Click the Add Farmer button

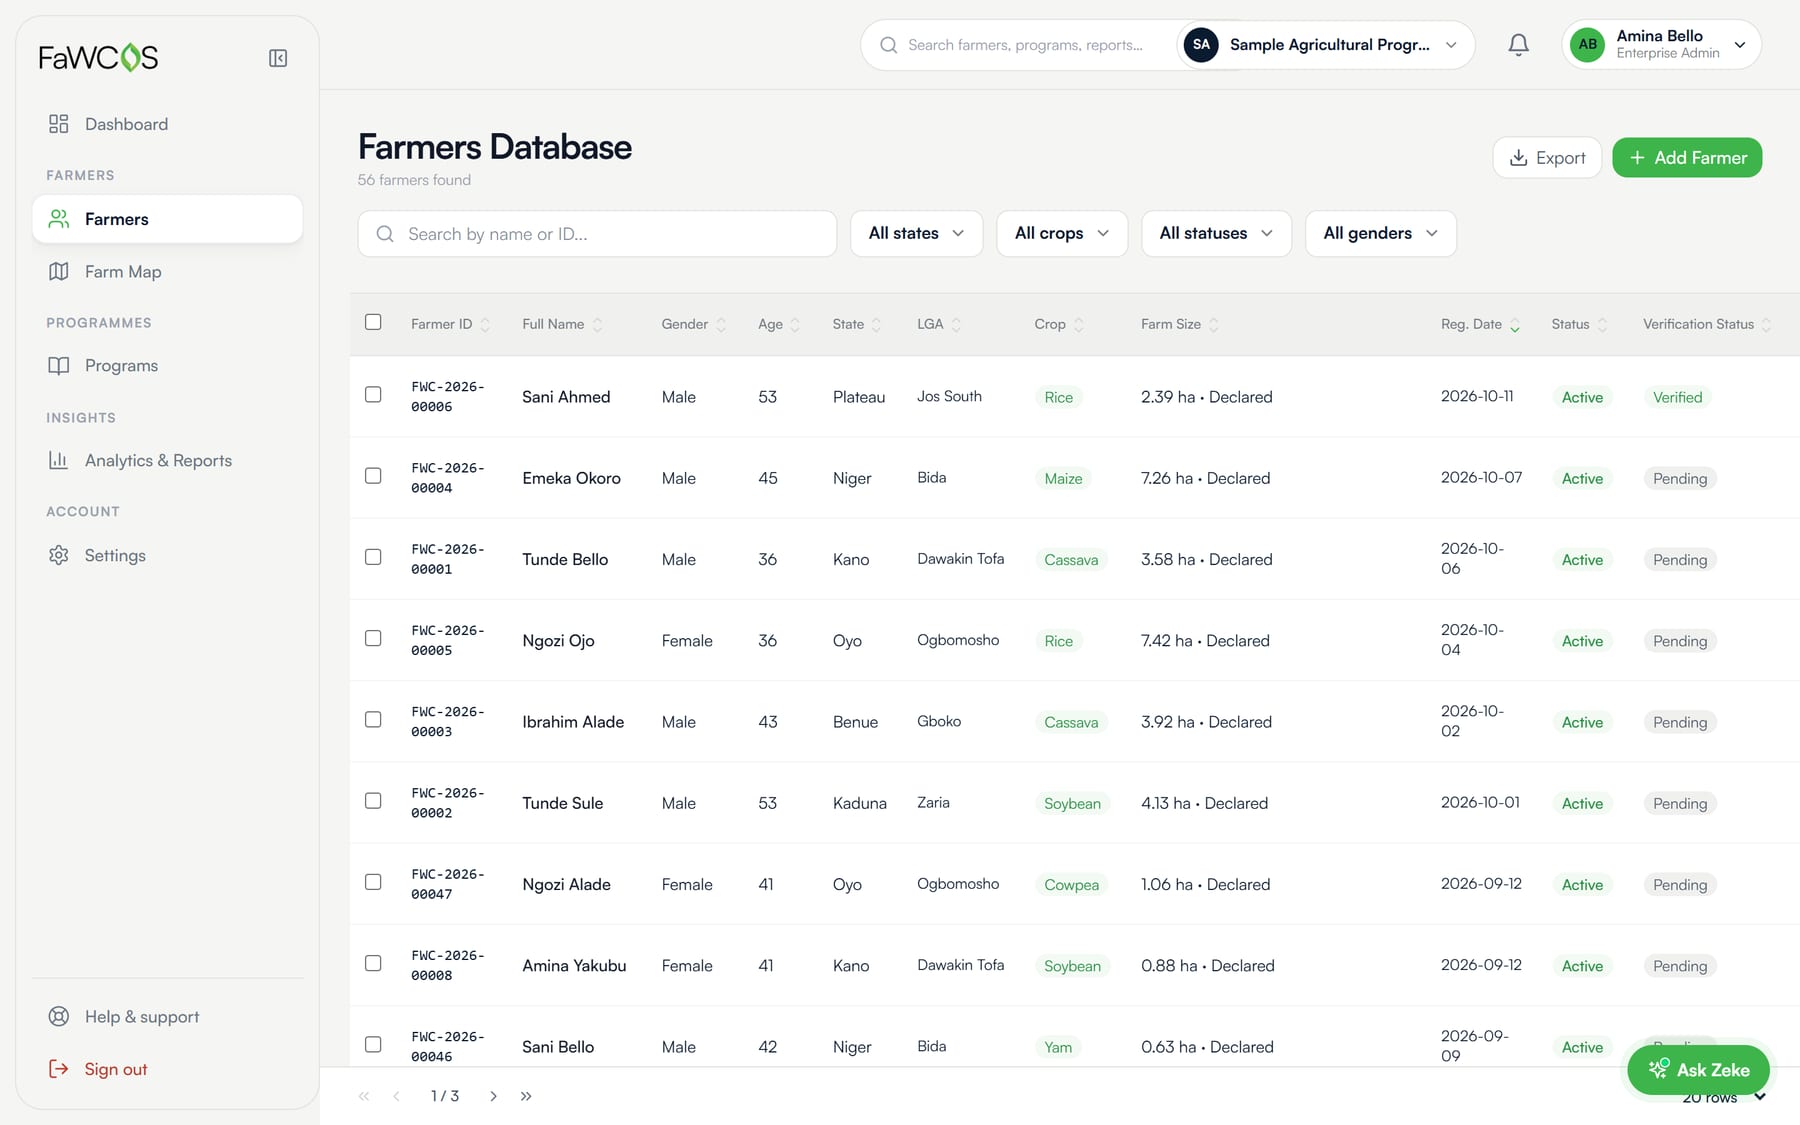[1687, 158]
